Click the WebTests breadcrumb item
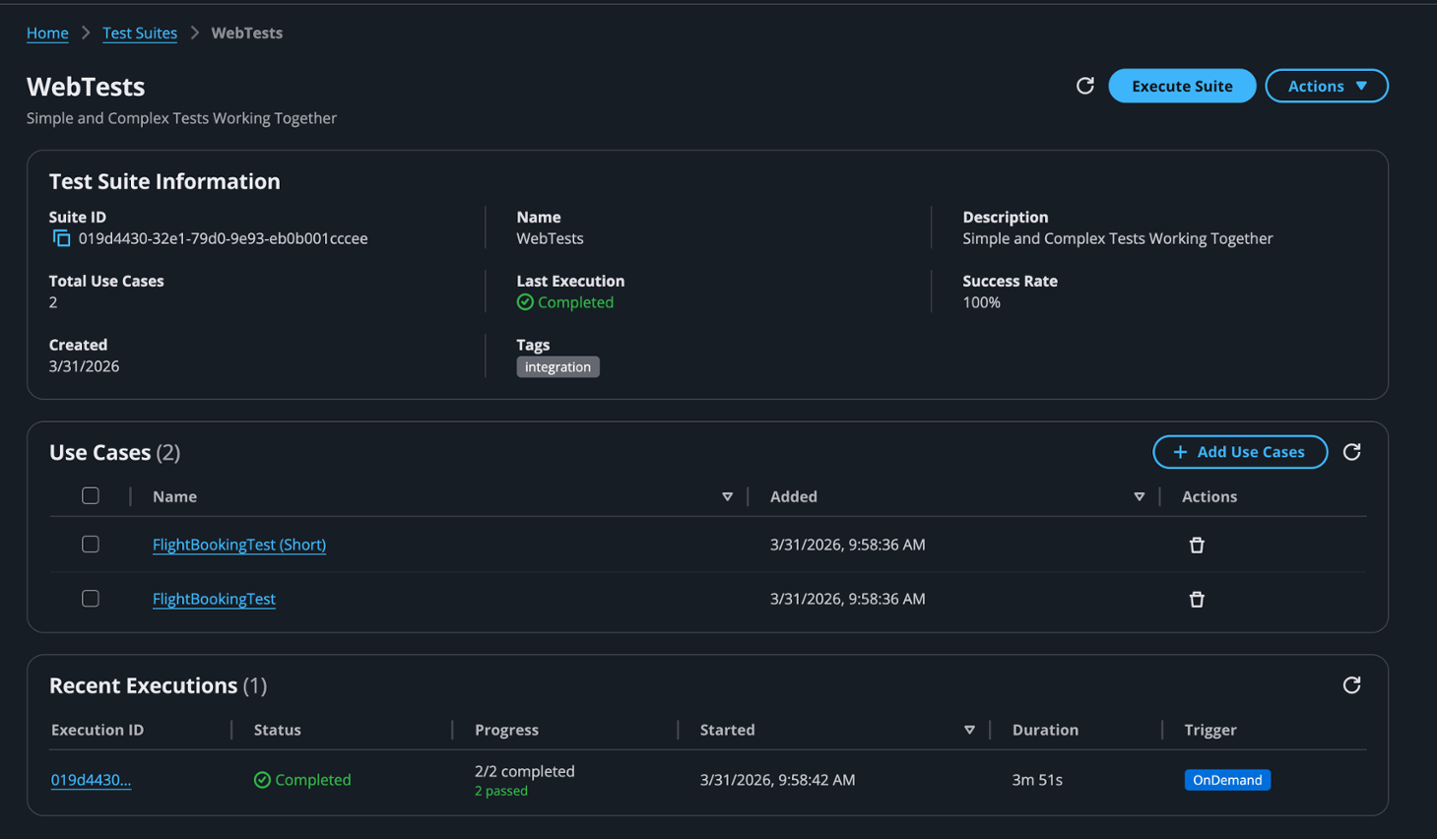Screen dimensions: 1437x839 pos(247,33)
